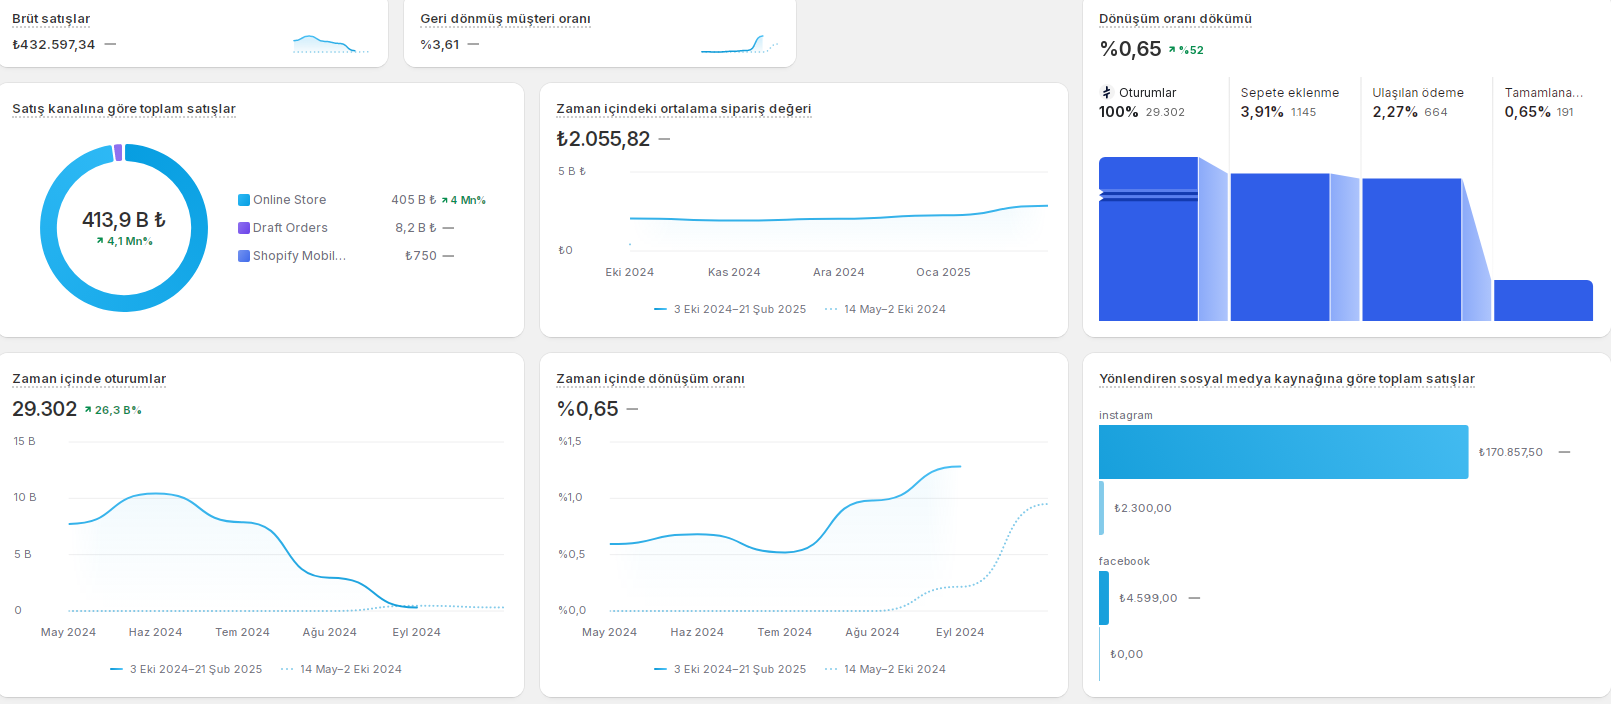Select the Sepete eklenme funnel bar
This screenshot has height=704, width=1611.
[1280, 247]
